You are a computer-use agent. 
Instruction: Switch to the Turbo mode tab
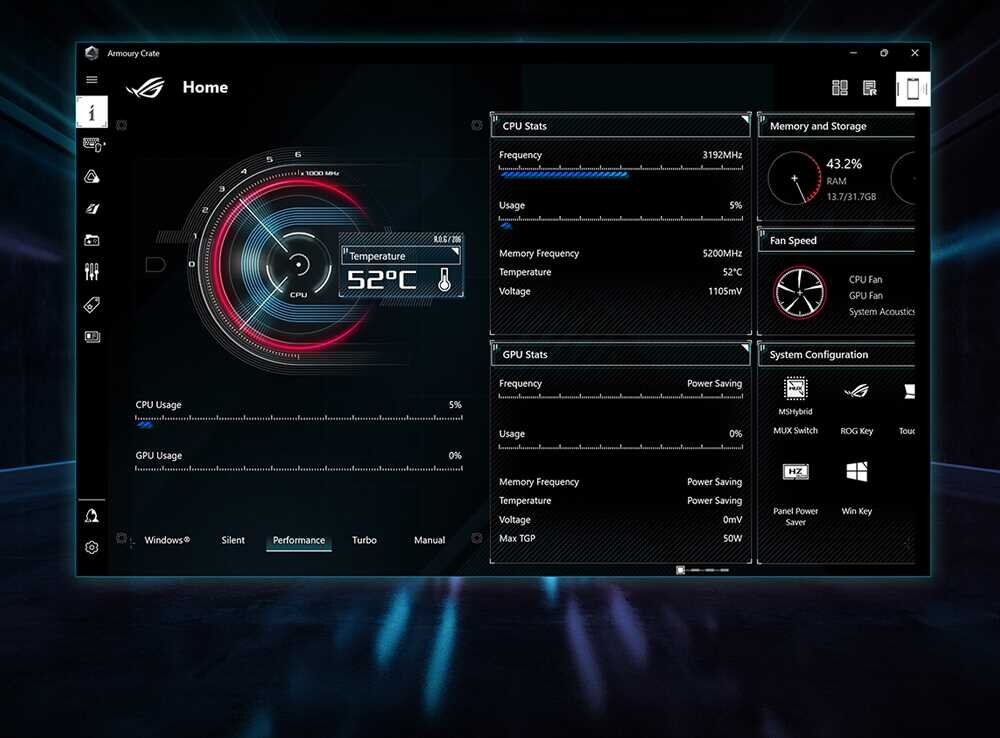coord(364,540)
